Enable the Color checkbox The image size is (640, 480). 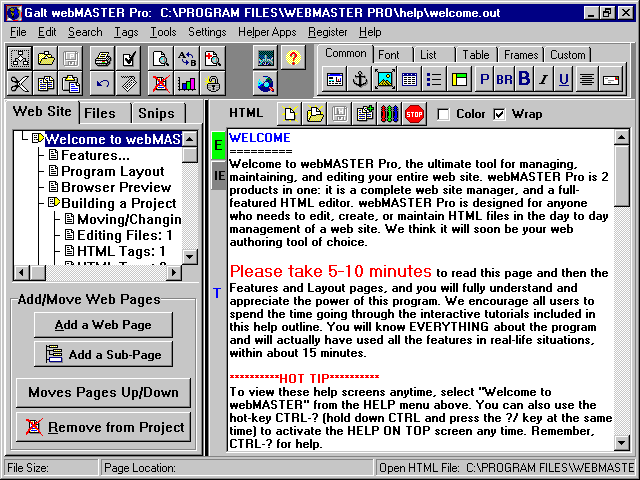click(x=444, y=114)
